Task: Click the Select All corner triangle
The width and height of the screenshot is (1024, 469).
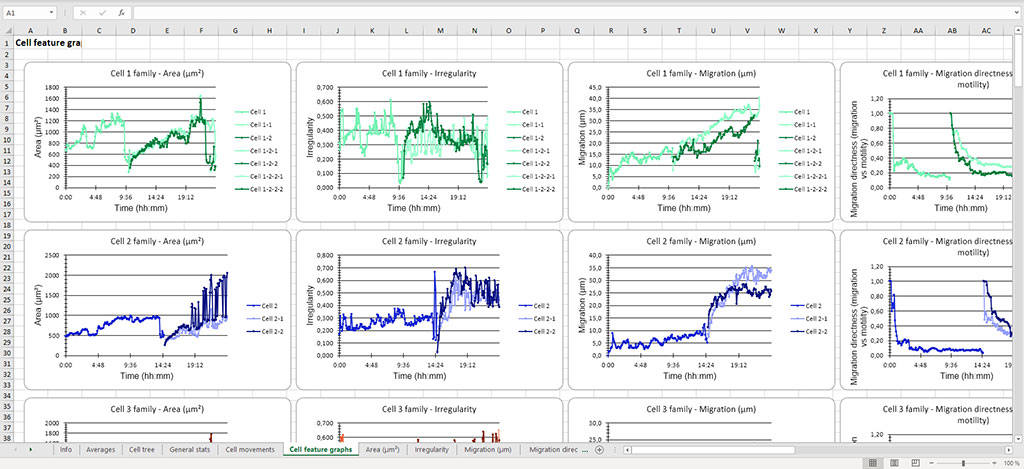Action: click(7, 31)
